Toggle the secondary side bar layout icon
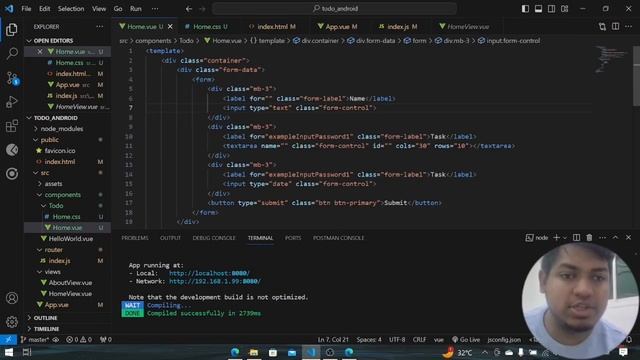 click(x=551, y=9)
